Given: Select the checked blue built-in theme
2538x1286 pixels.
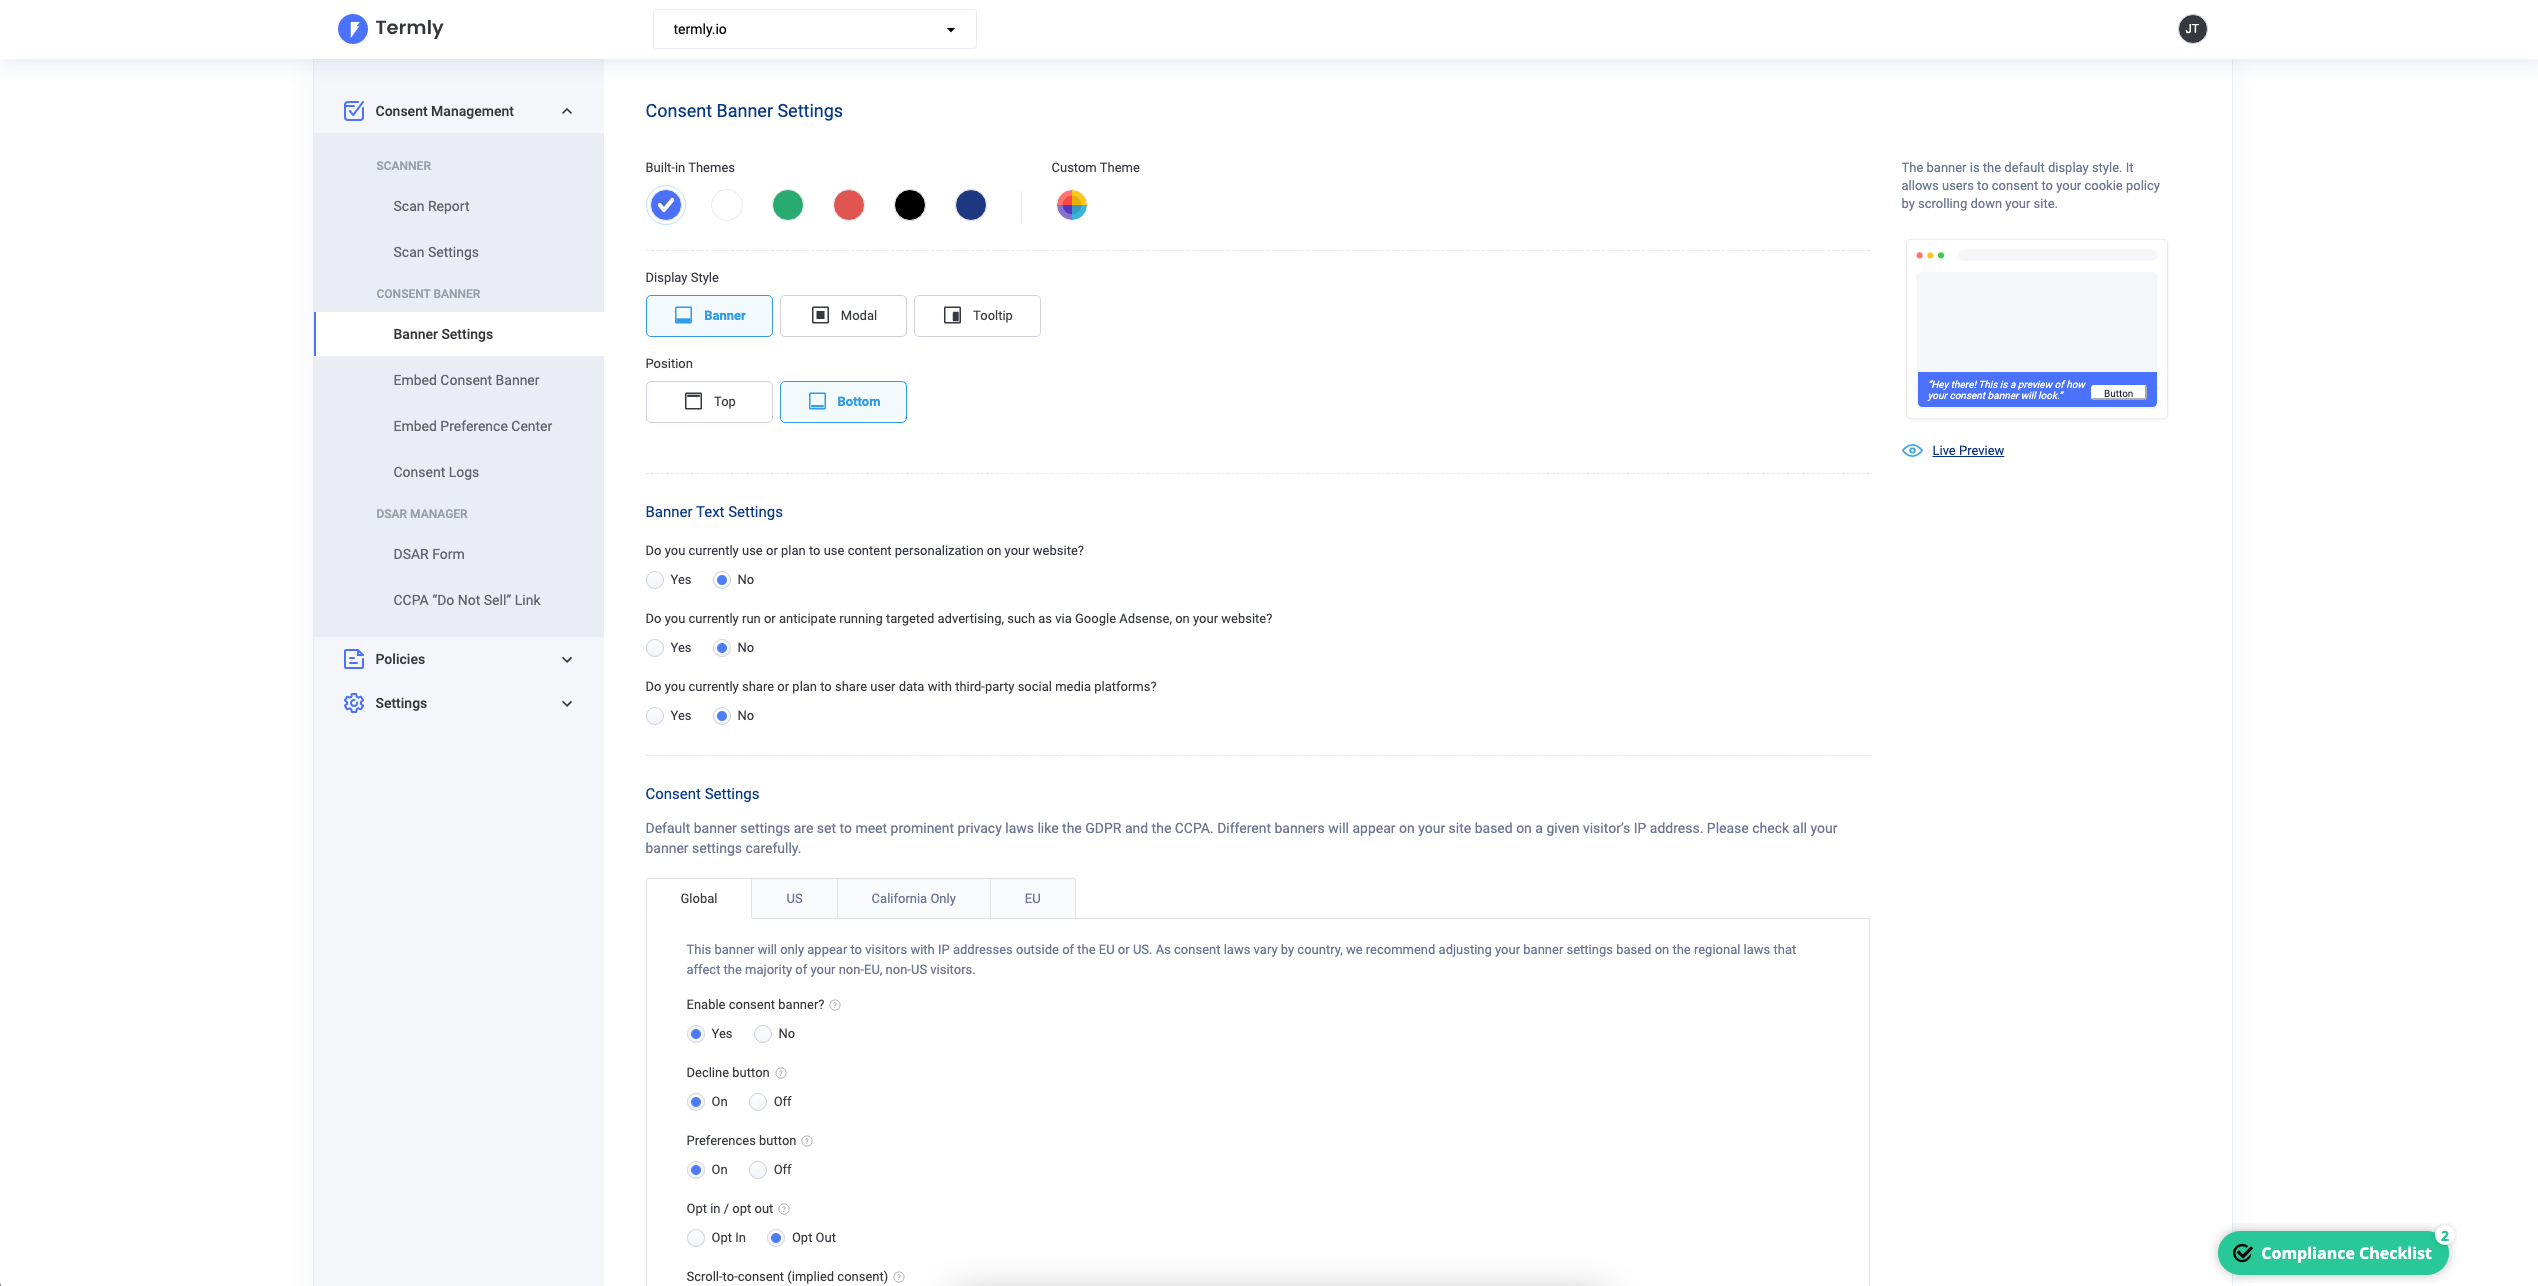Looking at the screenshot, I should [666, 205].
